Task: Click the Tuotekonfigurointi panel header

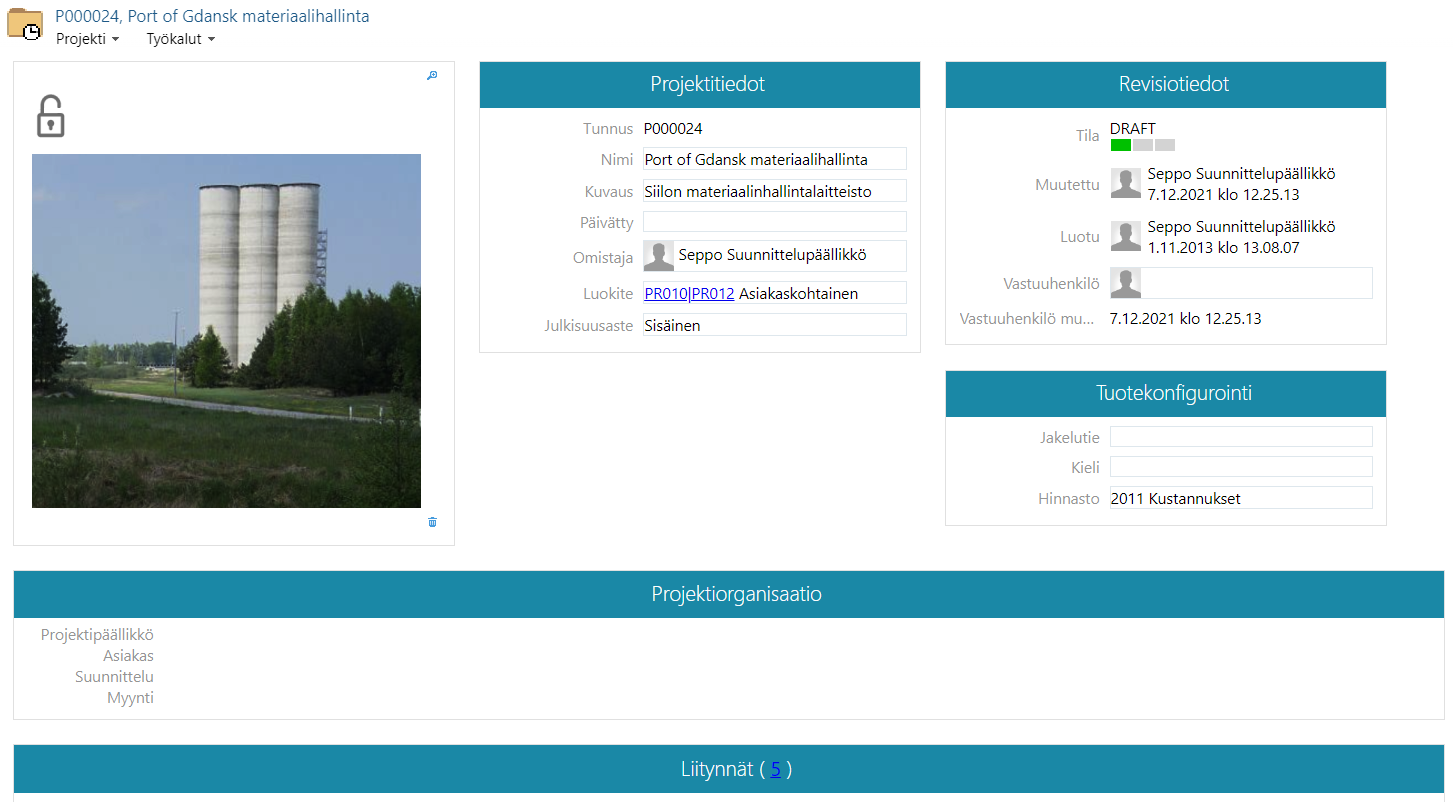Action: 1166,394
